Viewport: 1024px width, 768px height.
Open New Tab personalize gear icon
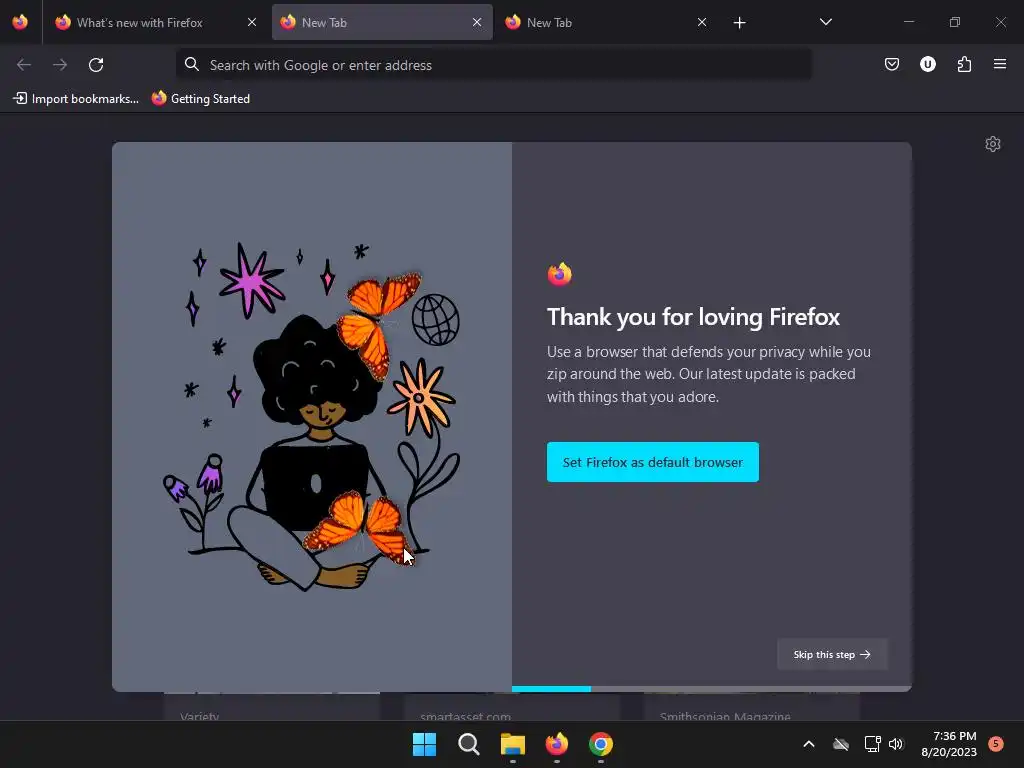pyautogui.click(x=993, y=144)
